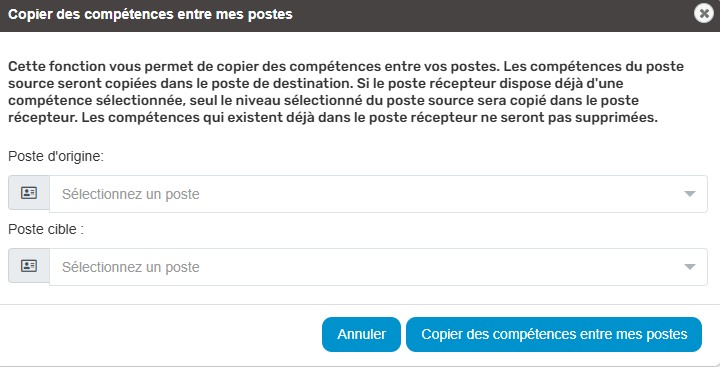Click the 'Poste cible :' label
The image size is (720, 367).
point(46,229)
